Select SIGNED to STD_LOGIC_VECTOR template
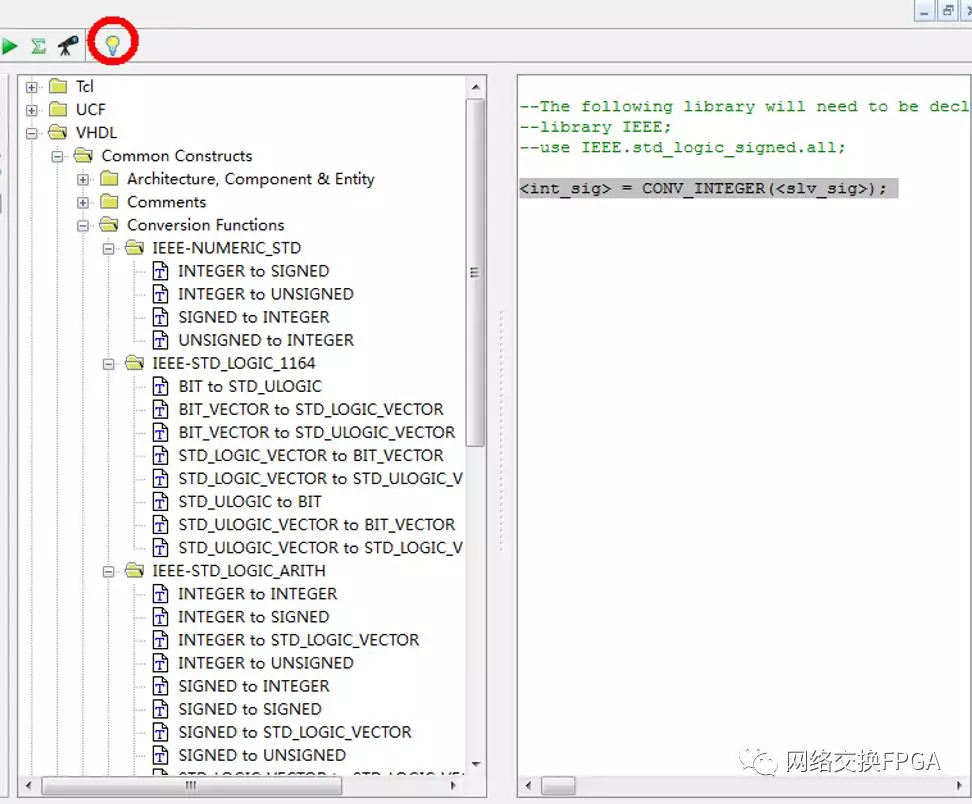The height and width of the screenshot is (804, 972). tap(294, 732)
